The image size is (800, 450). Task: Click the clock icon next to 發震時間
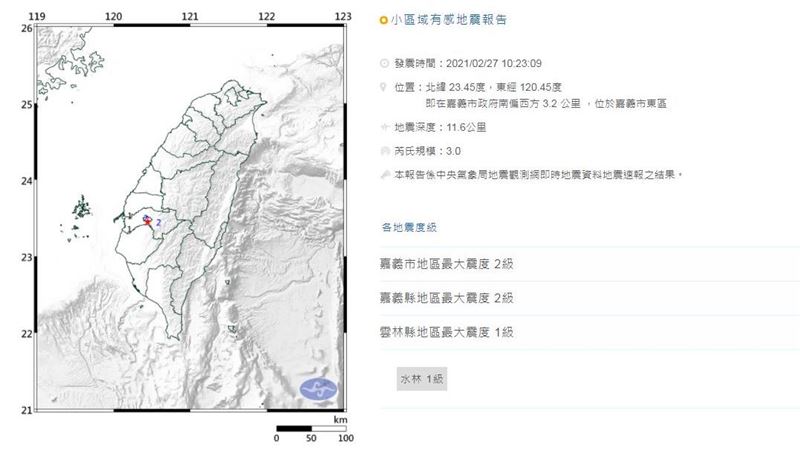tap(384, 63)
